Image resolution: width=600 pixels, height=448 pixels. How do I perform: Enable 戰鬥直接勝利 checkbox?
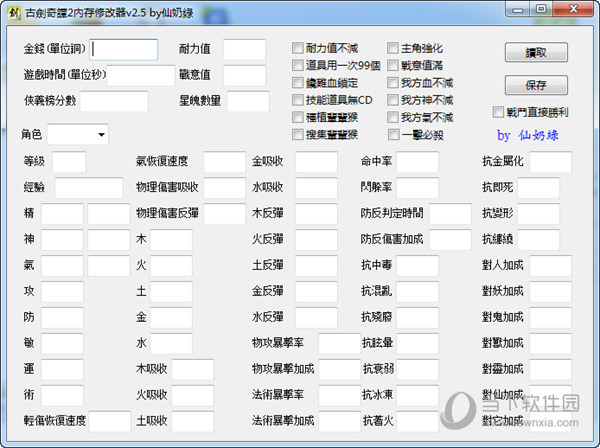click(x=499, y=112)
